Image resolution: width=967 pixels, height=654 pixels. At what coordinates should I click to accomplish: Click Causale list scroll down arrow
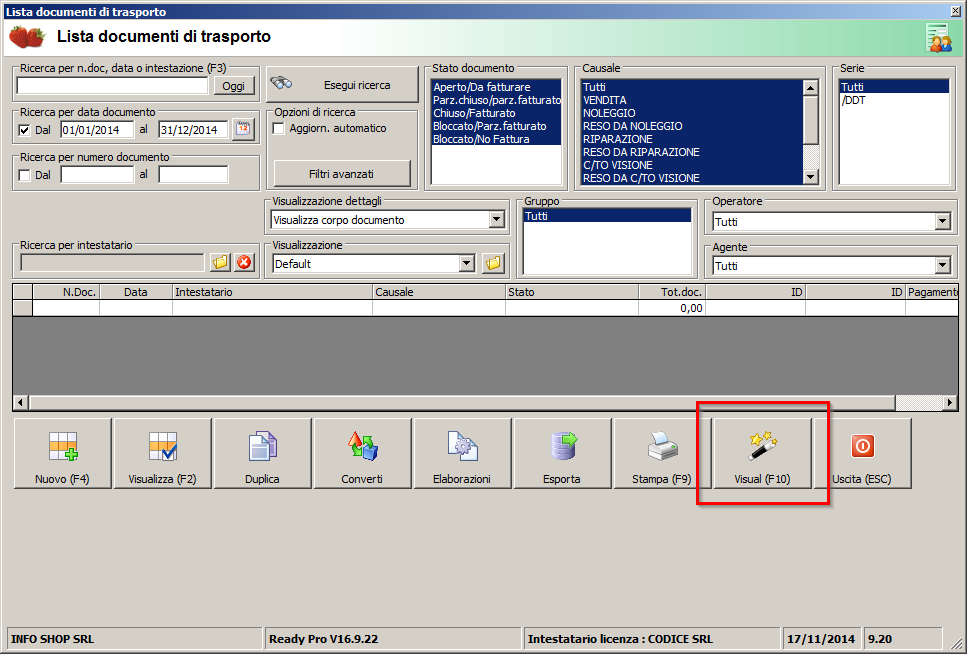810,177
